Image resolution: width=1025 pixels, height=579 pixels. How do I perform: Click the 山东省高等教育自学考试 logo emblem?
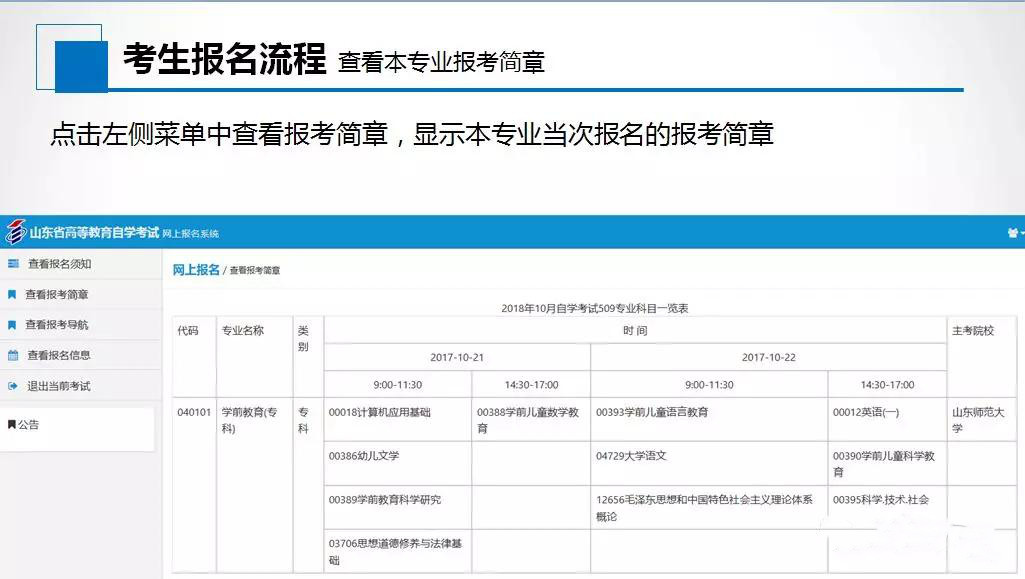pyautogui.click(x=16, y=231)
